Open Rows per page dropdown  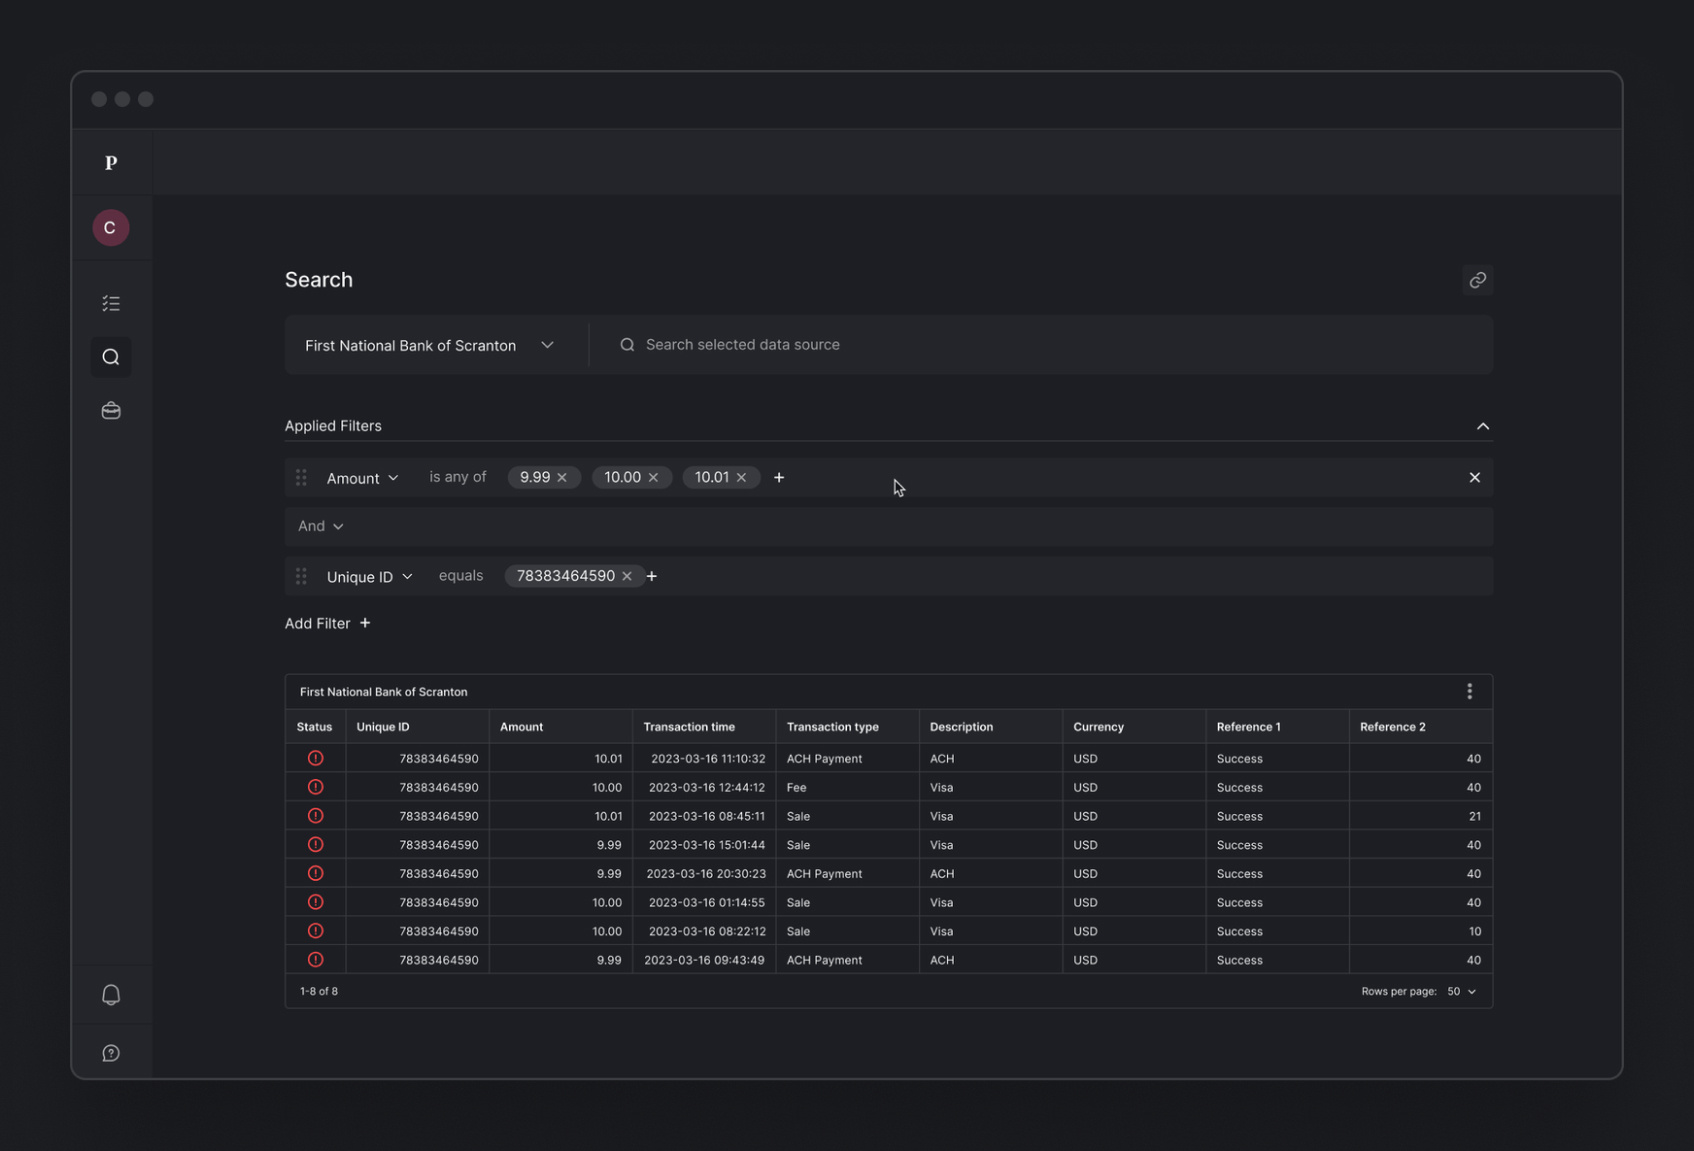[1461, 991]
